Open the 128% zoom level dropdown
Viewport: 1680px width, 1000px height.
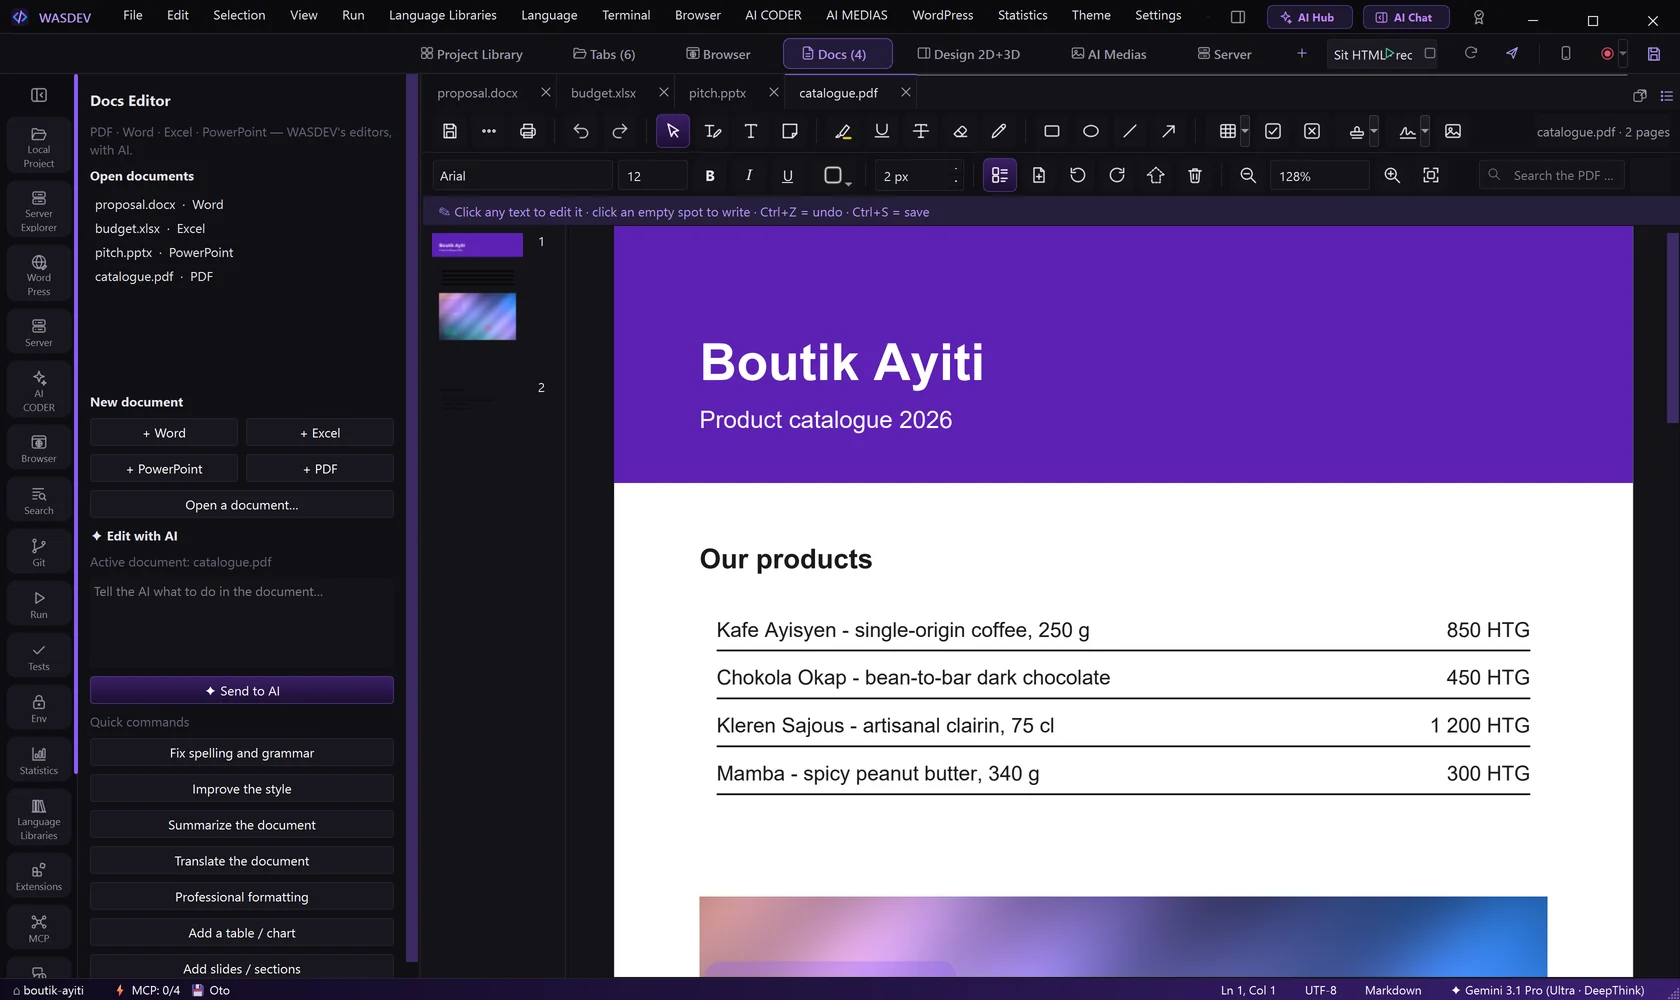[x=1320, y=175]
